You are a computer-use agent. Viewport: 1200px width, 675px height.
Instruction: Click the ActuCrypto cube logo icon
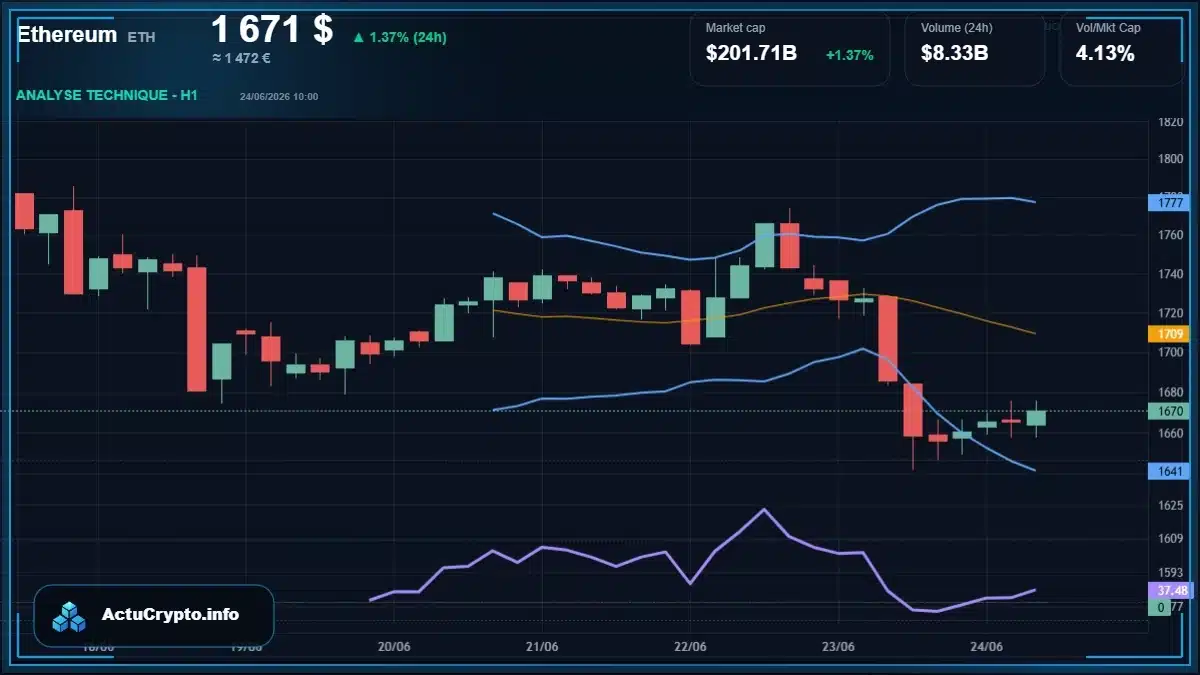70,616
